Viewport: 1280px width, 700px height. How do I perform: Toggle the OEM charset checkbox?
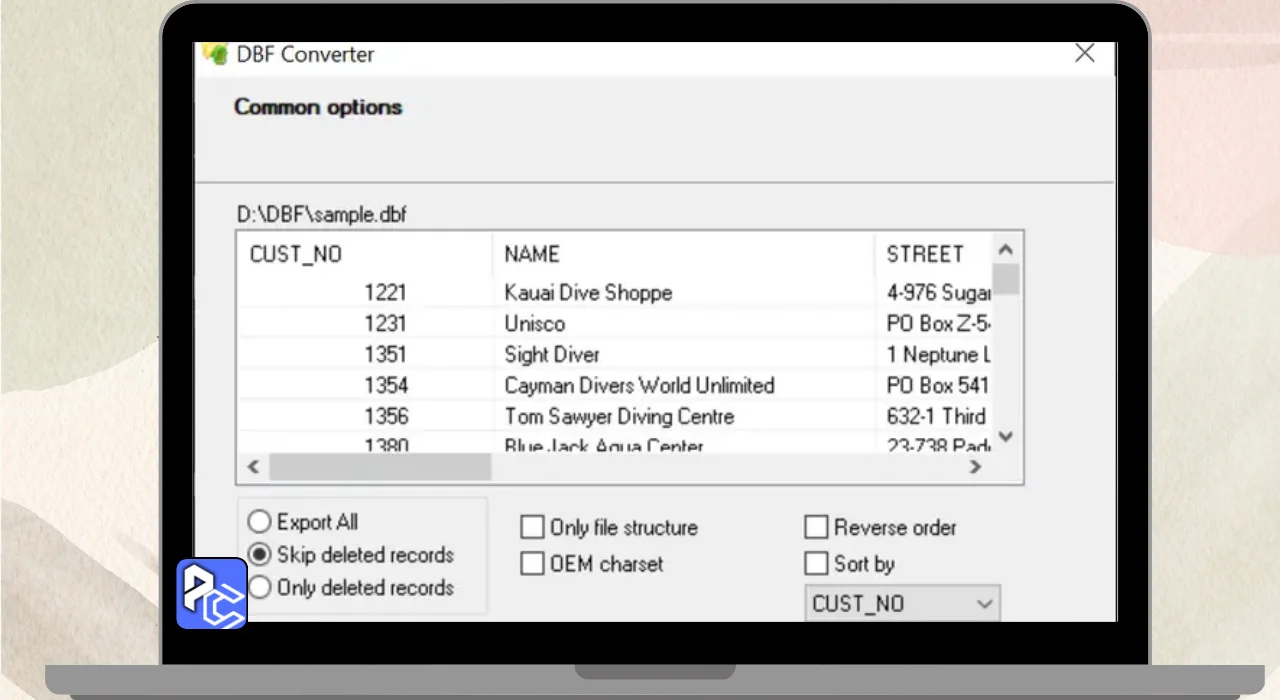tap(533, 564)
